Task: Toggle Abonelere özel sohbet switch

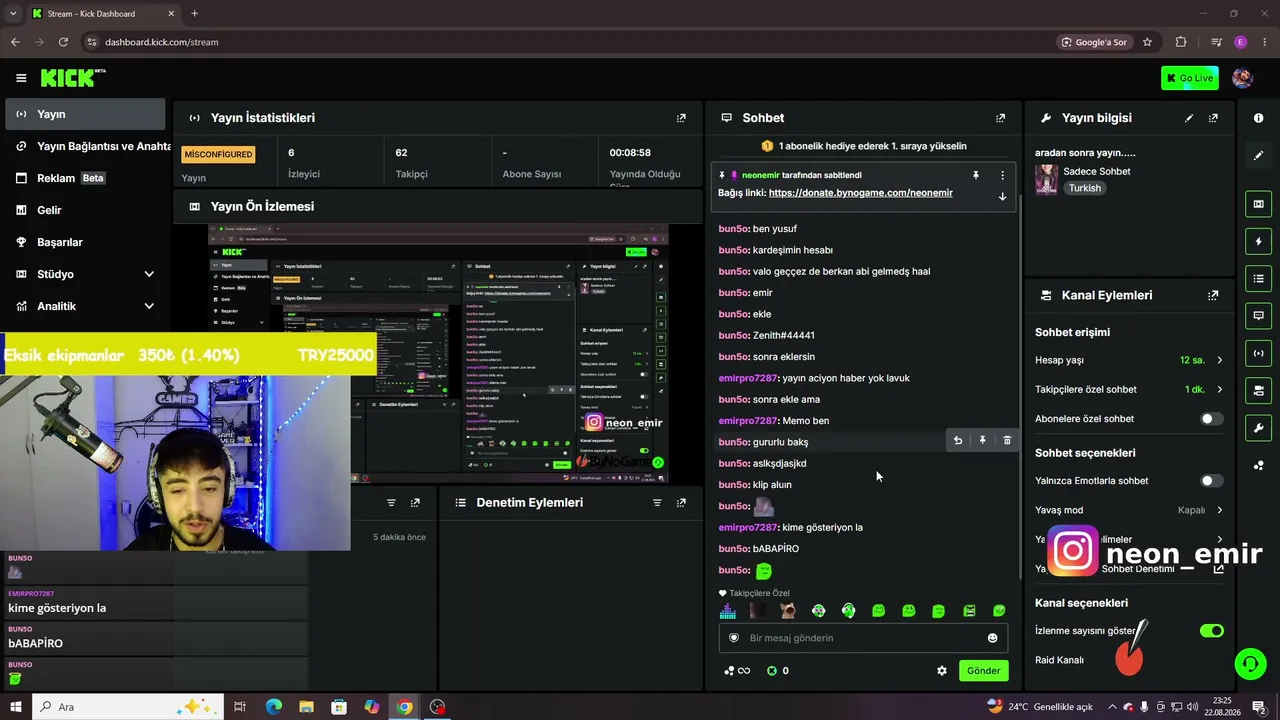Action: [x=1211, y=419]
